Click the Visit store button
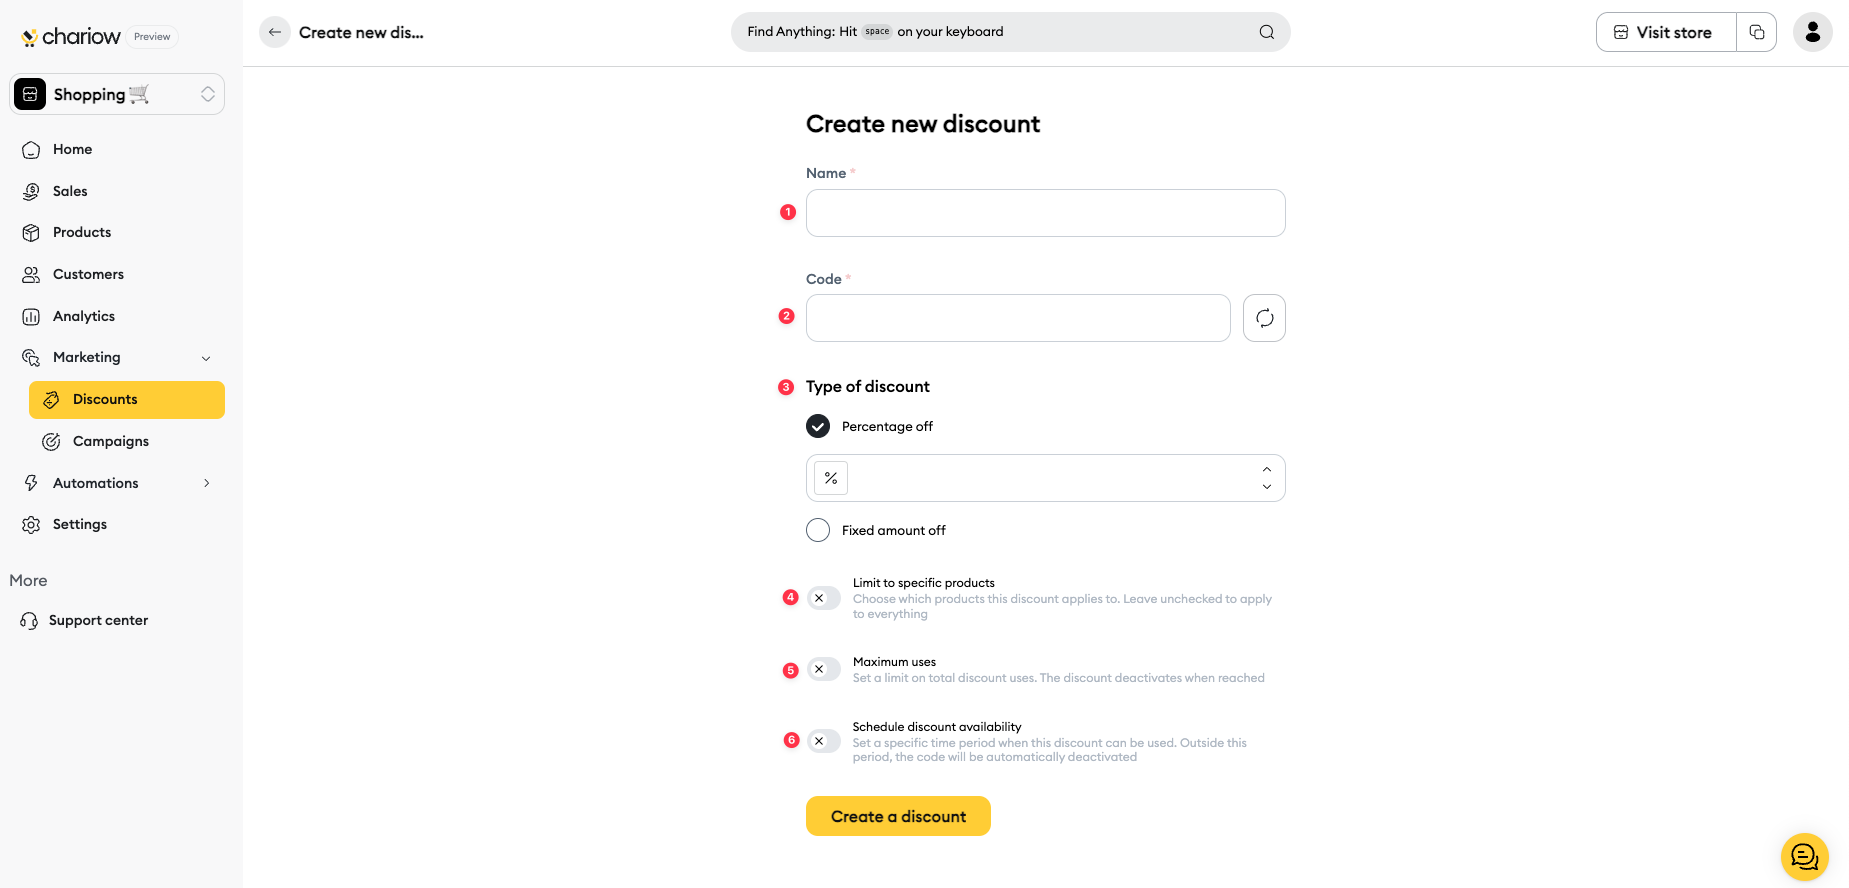This screenshot has height=888, width=1849. pos(1666,32)
